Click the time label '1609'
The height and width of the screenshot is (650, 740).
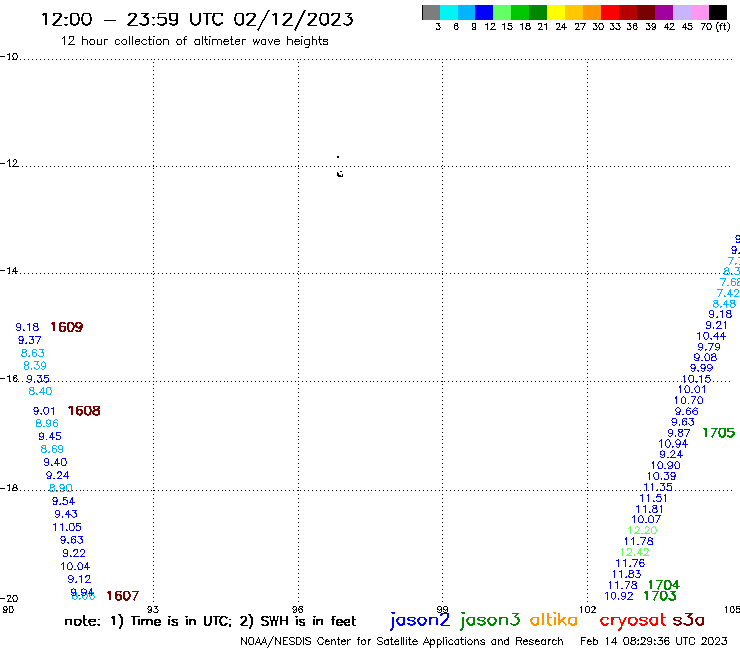click(67, 327)
